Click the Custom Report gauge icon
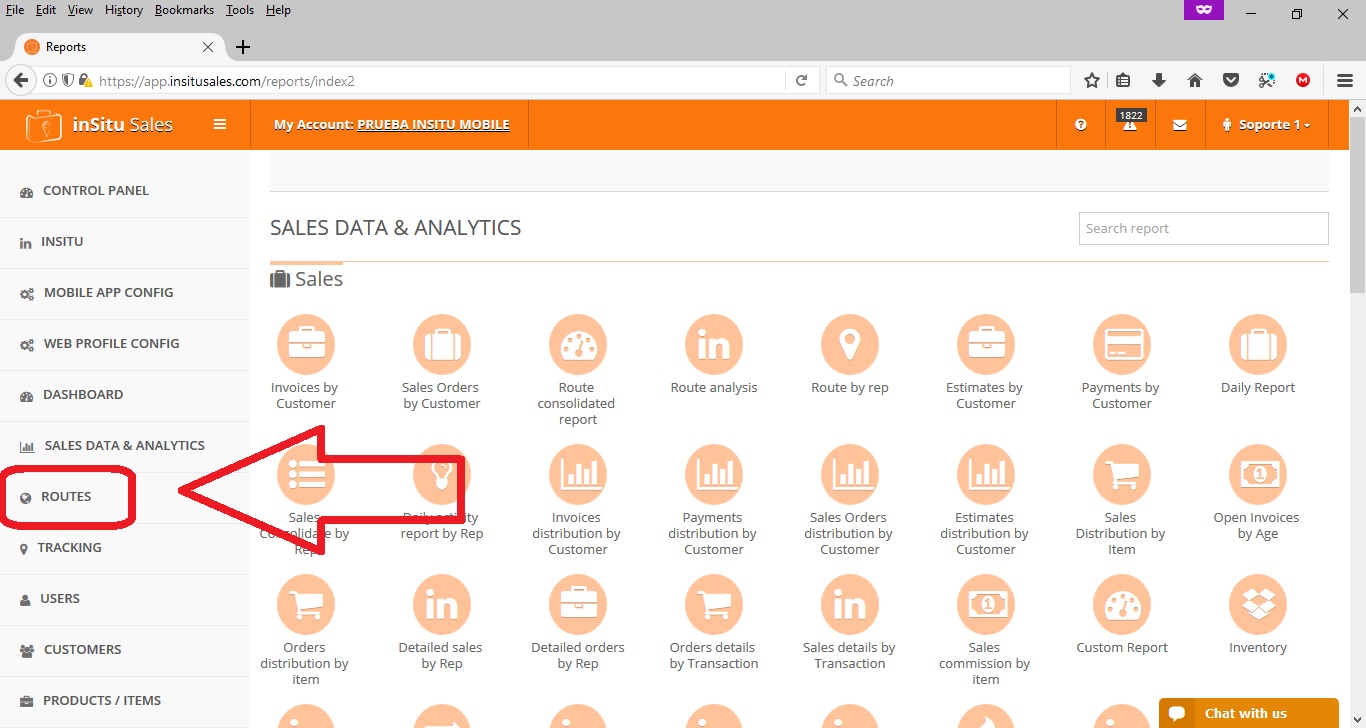Viewport: 1366px width, 728px height. [x=1121, y=605]
